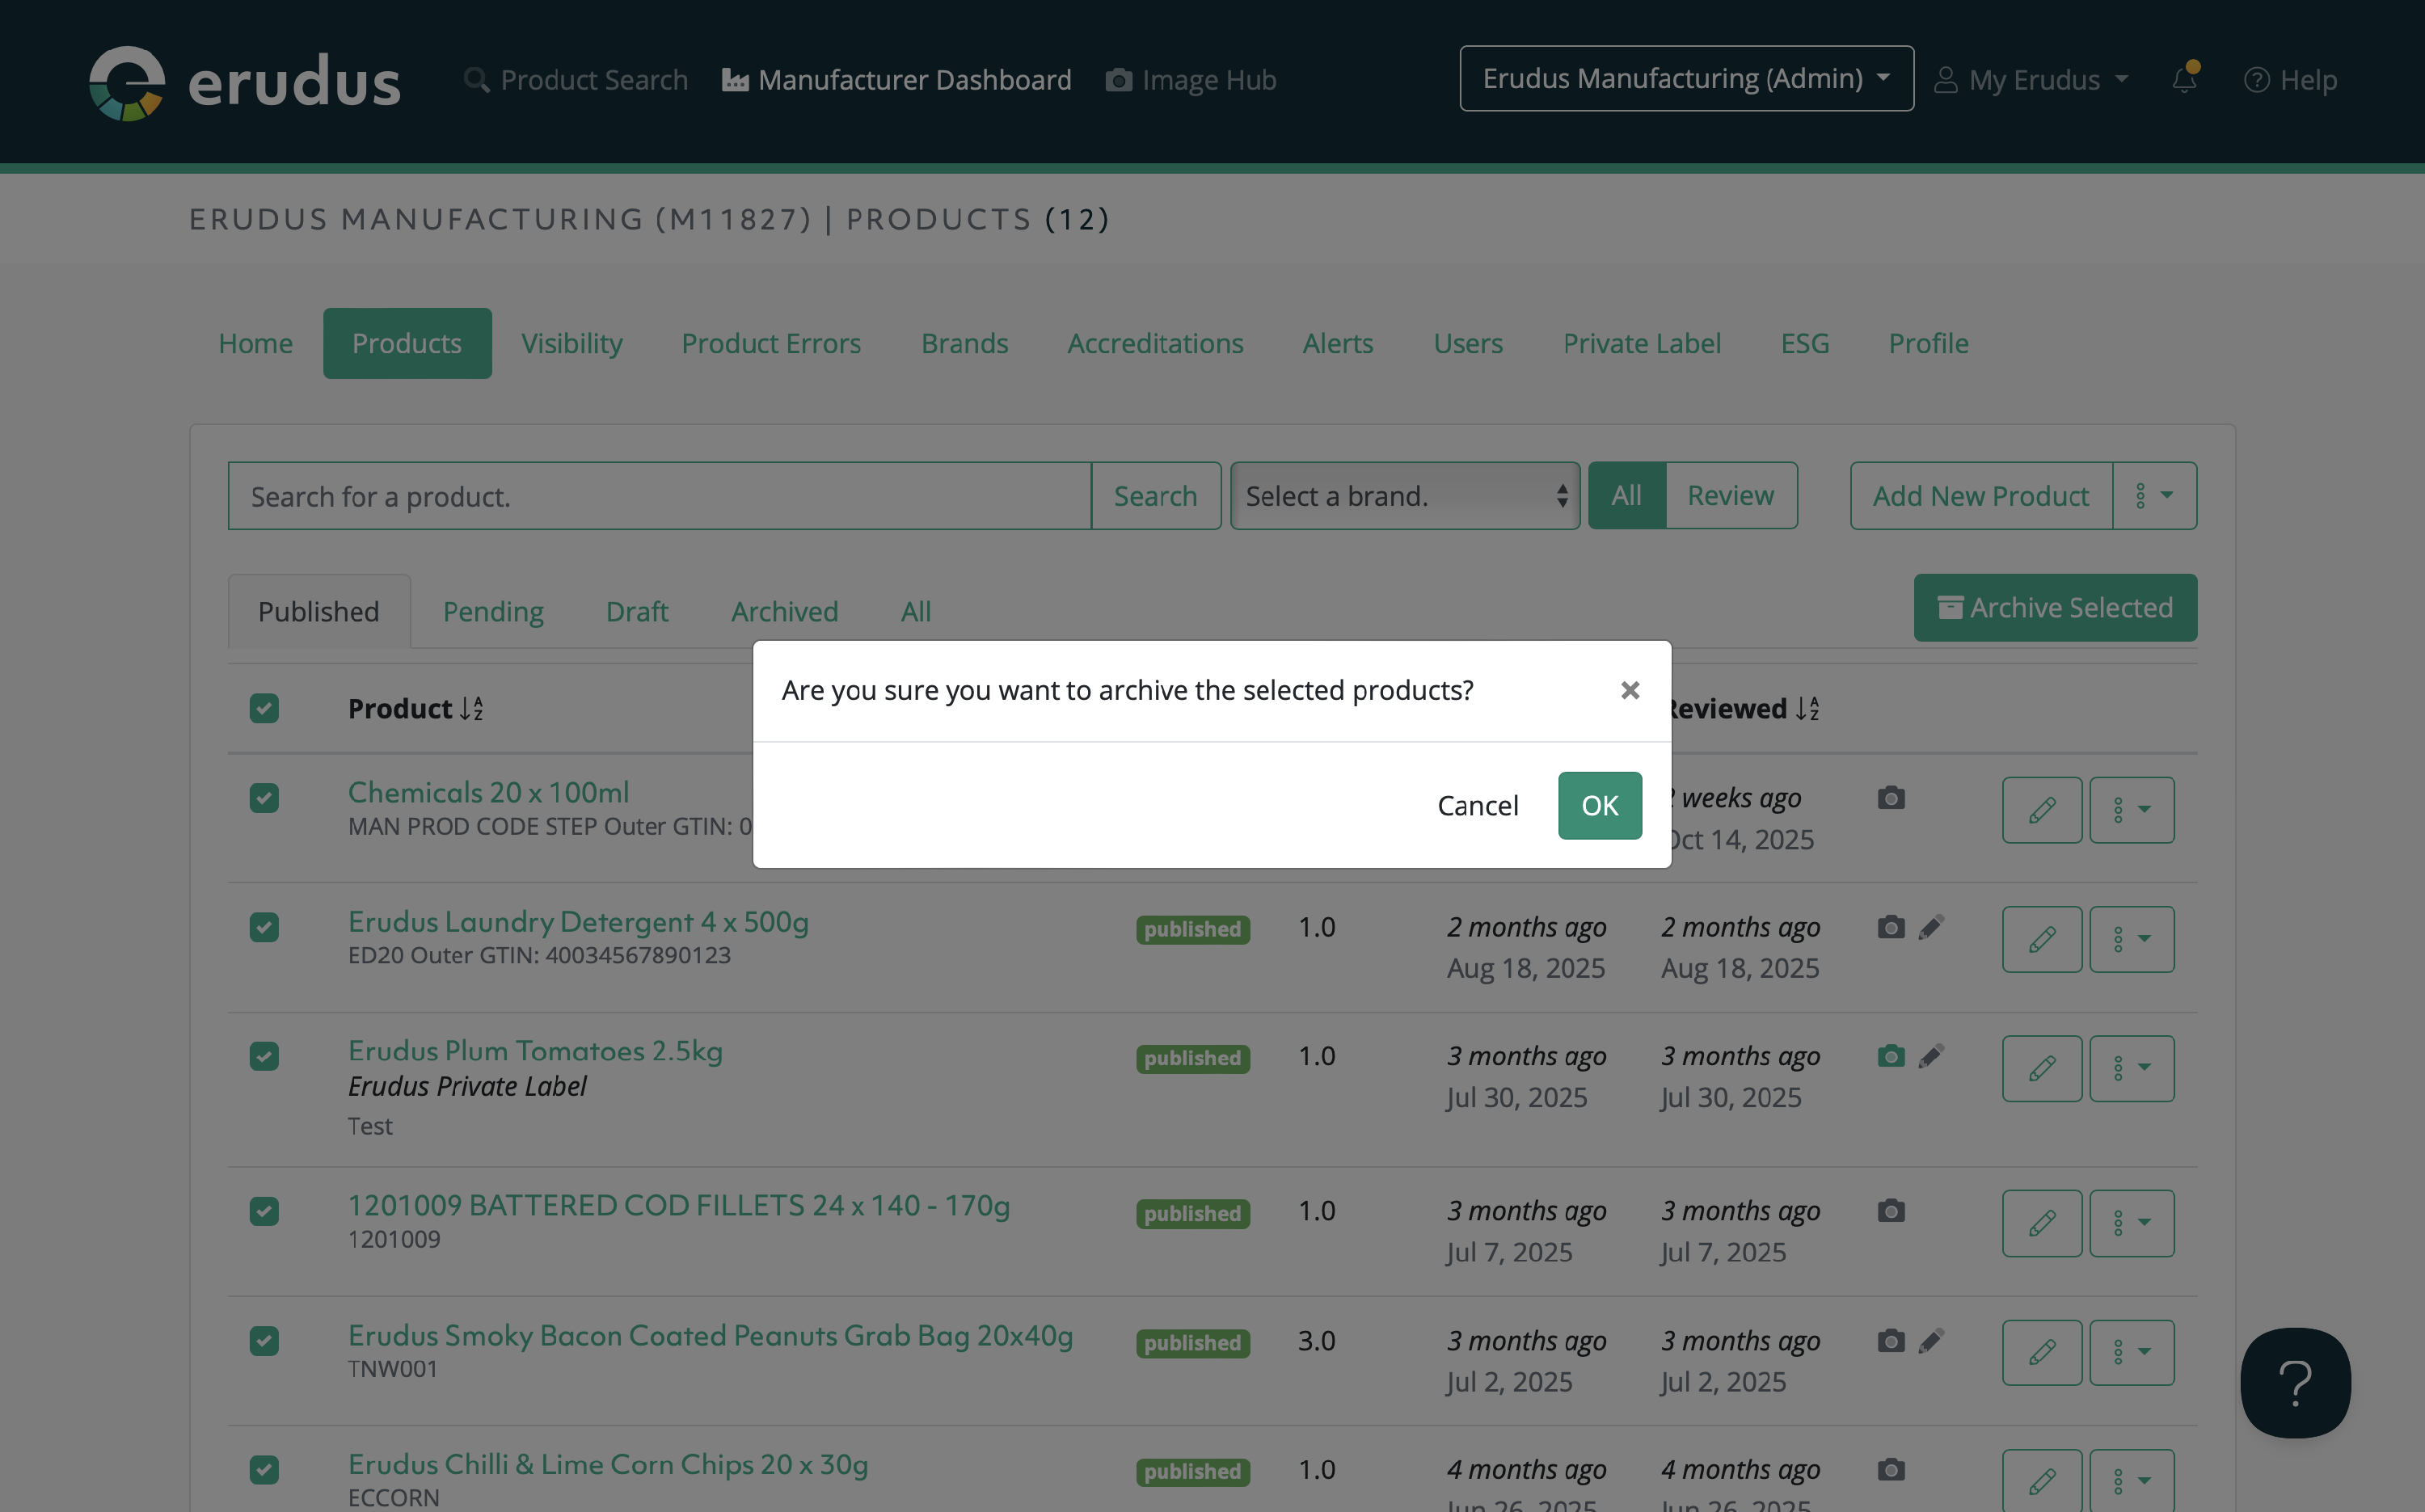Click the camera icon for Battered Cod Fillets
Viewport: 2425px width, 1512px height.
point(1890,1211)
